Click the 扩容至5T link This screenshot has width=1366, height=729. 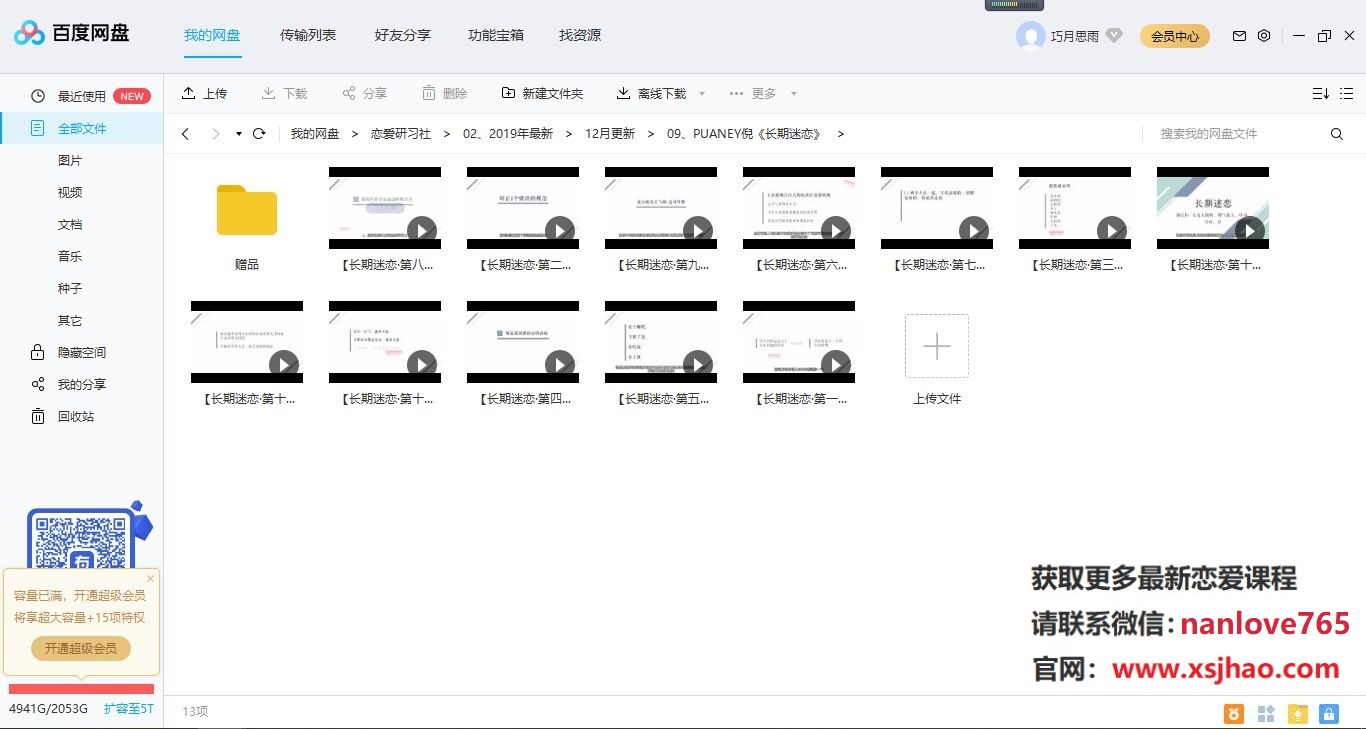[x=129, y=709]
